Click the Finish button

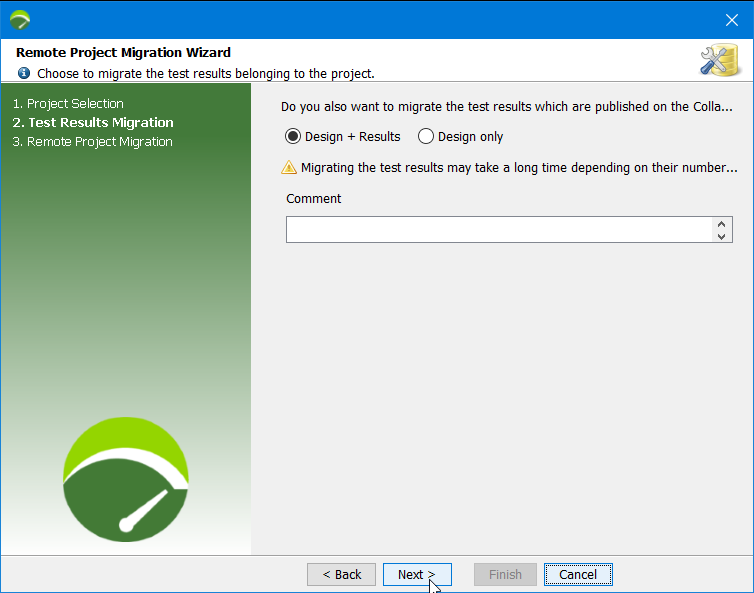click(x=505, y=574)
